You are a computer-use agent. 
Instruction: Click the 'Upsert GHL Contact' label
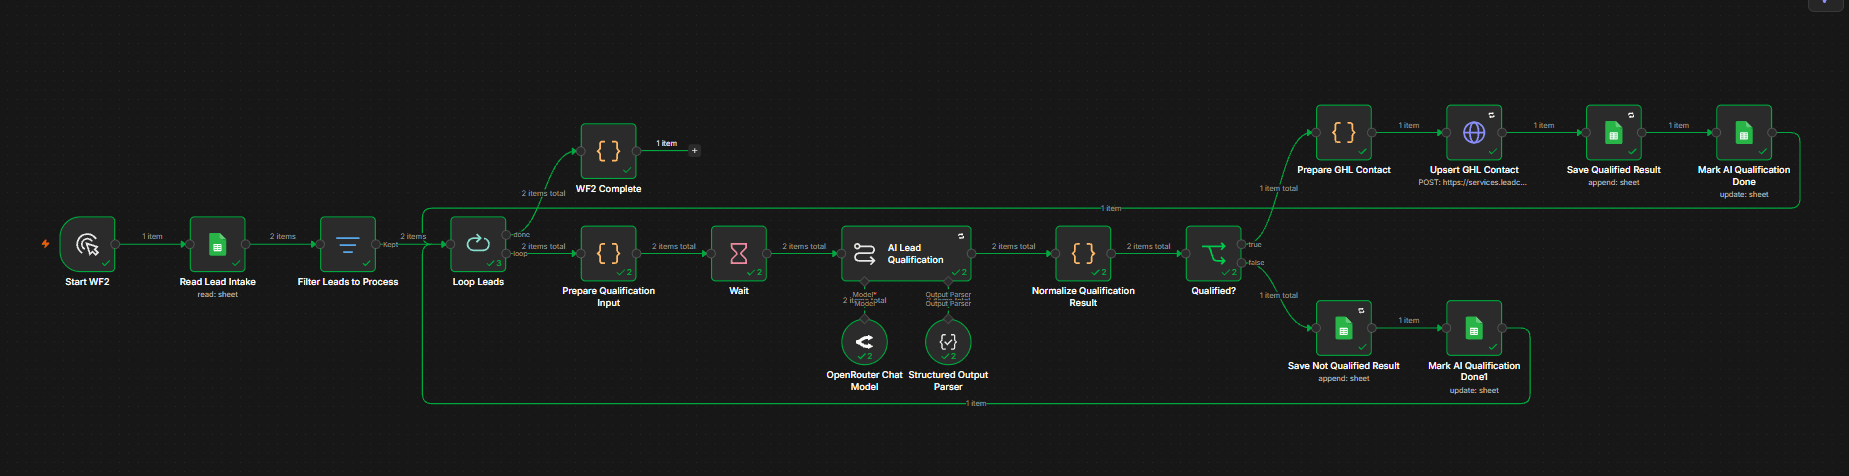(1474, 170)
